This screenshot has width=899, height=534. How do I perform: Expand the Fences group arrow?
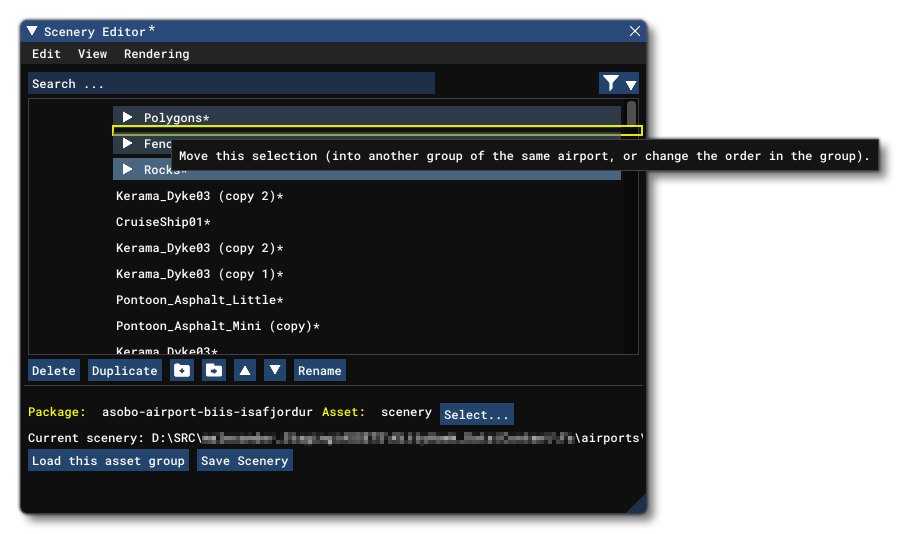(x=127, y=143)
